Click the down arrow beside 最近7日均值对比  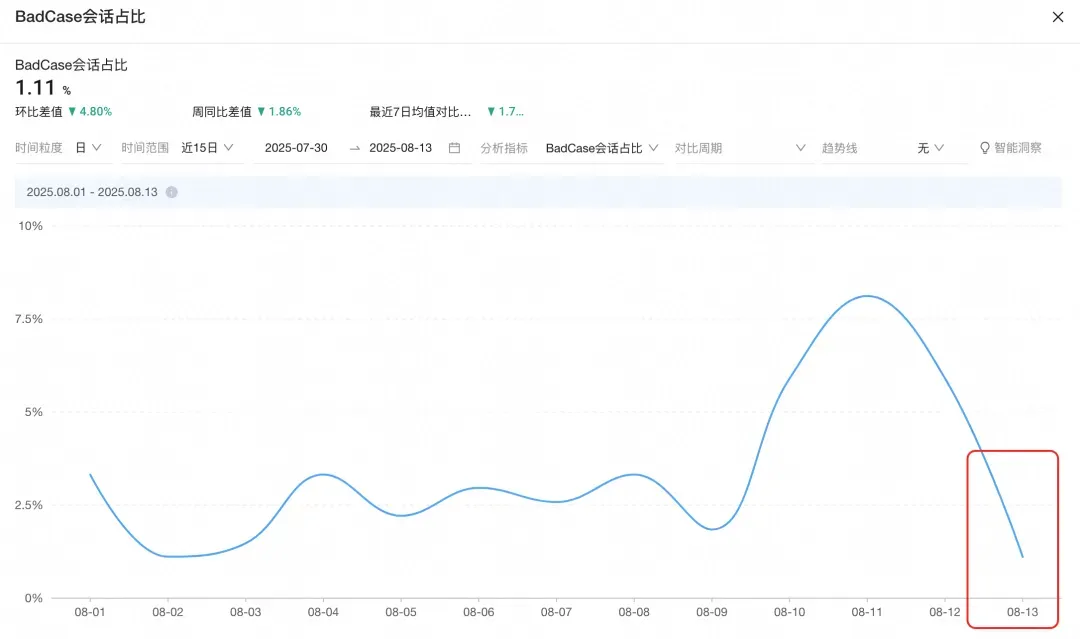point(491,112)
